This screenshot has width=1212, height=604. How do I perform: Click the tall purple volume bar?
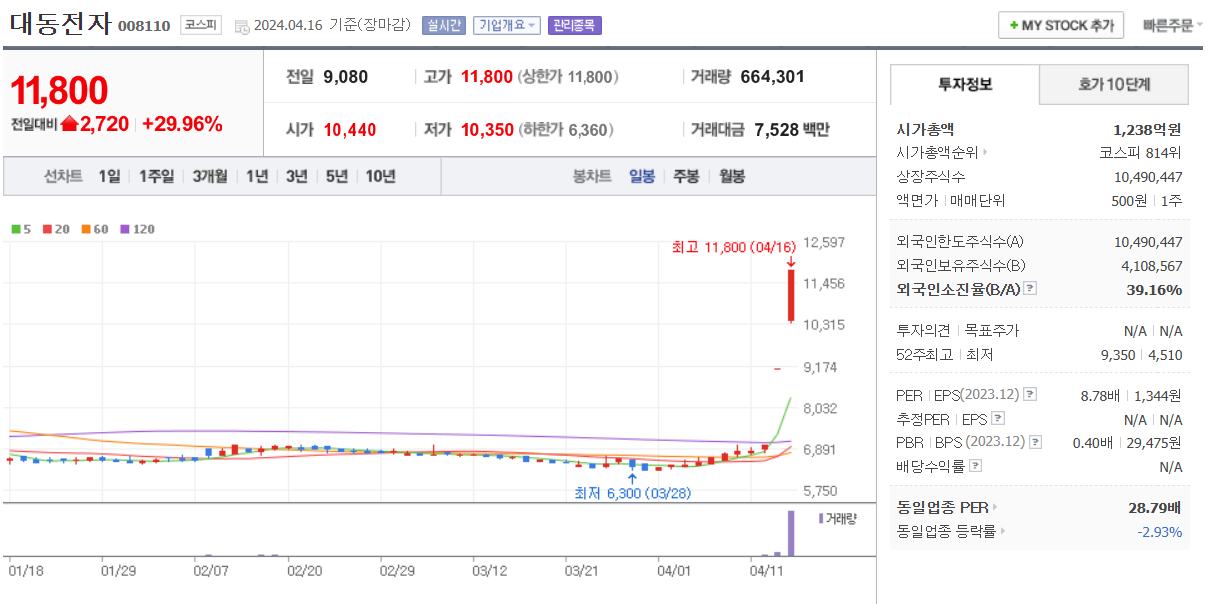tap(791, 533)
